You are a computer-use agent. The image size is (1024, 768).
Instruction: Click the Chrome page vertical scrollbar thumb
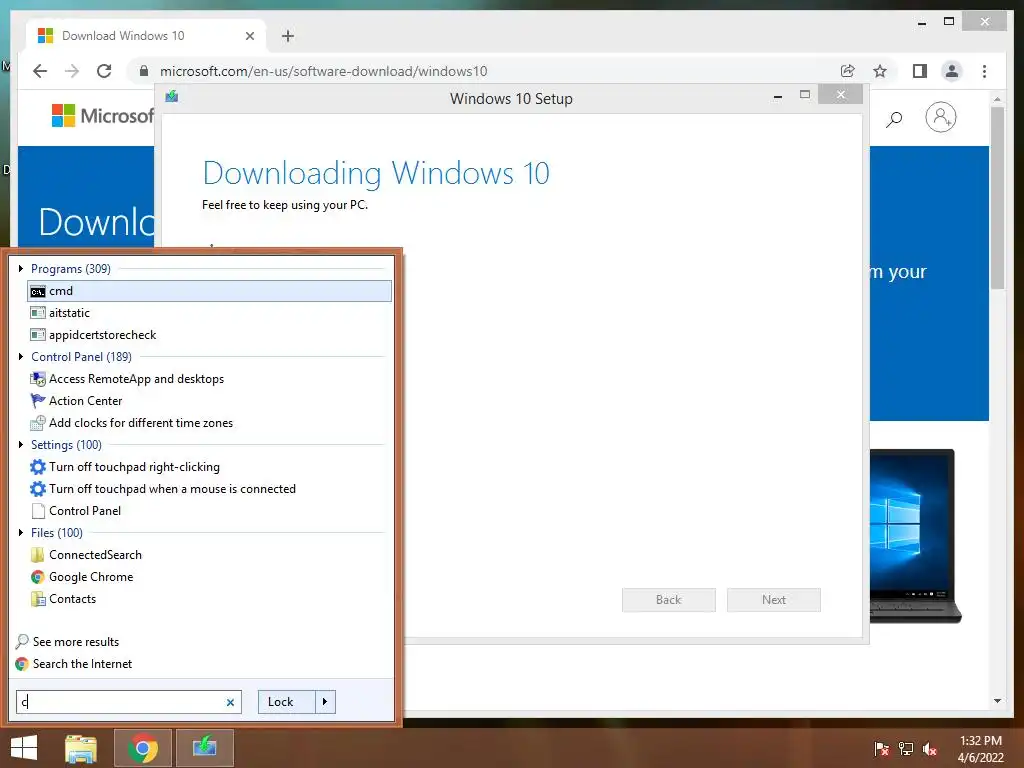[997, 197]
